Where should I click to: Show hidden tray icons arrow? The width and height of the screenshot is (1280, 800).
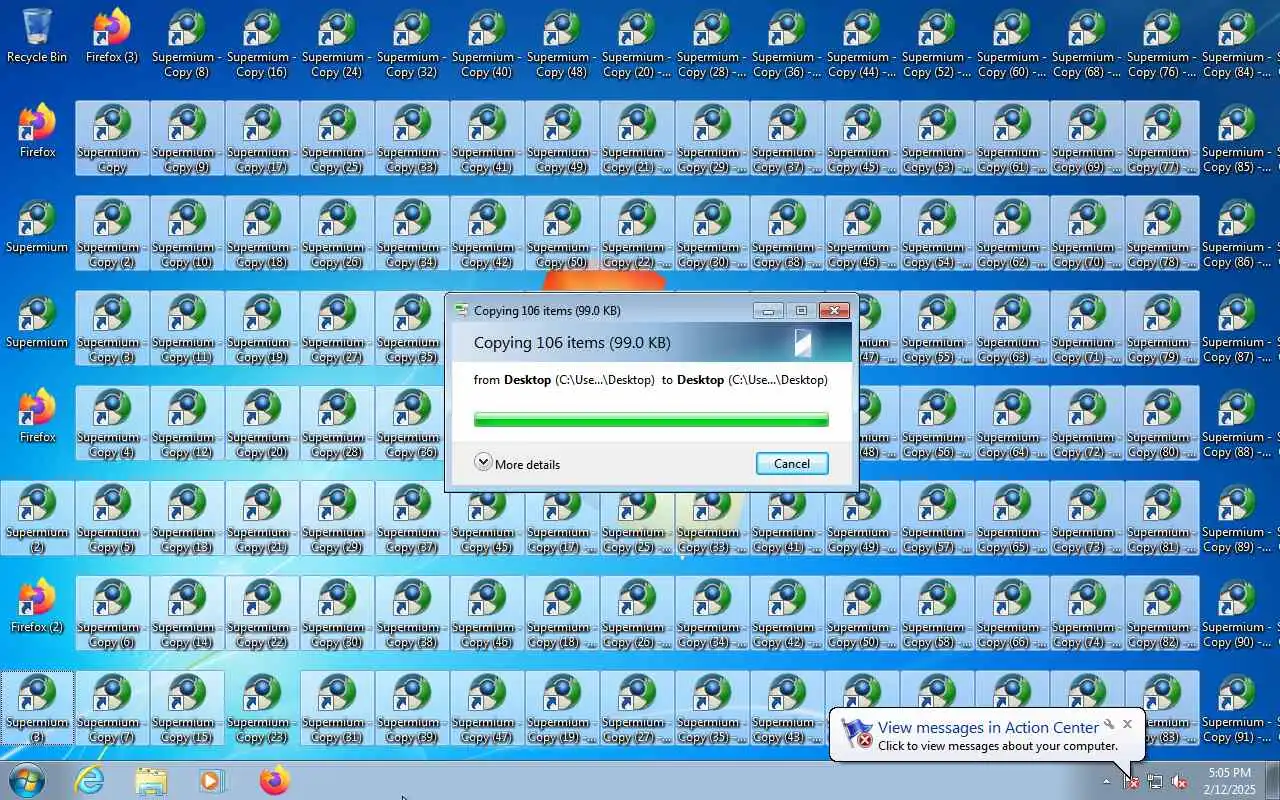(x=1106, y=781)
